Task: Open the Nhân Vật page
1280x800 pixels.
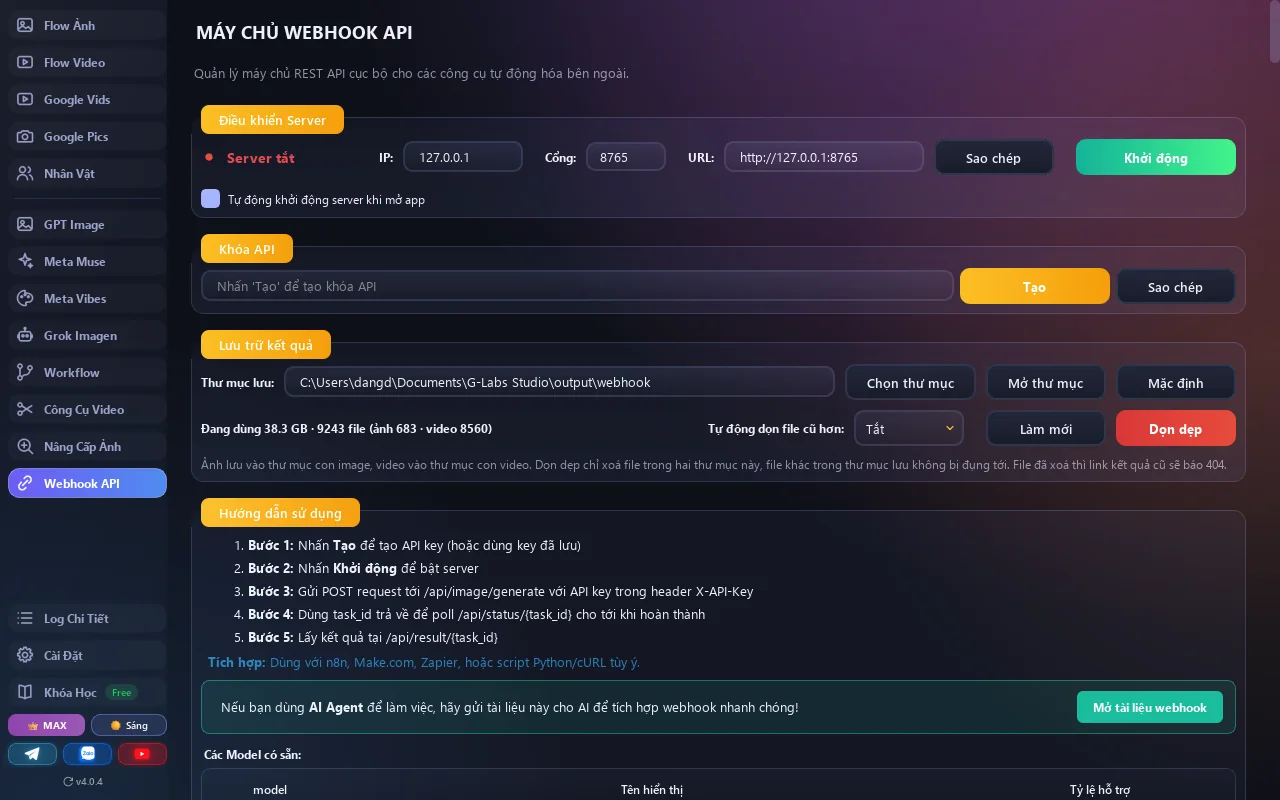Action: (x=87, y=174)
